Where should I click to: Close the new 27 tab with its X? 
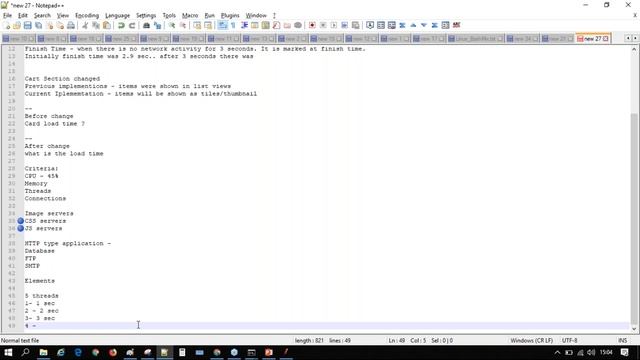[x=606, y=39]
